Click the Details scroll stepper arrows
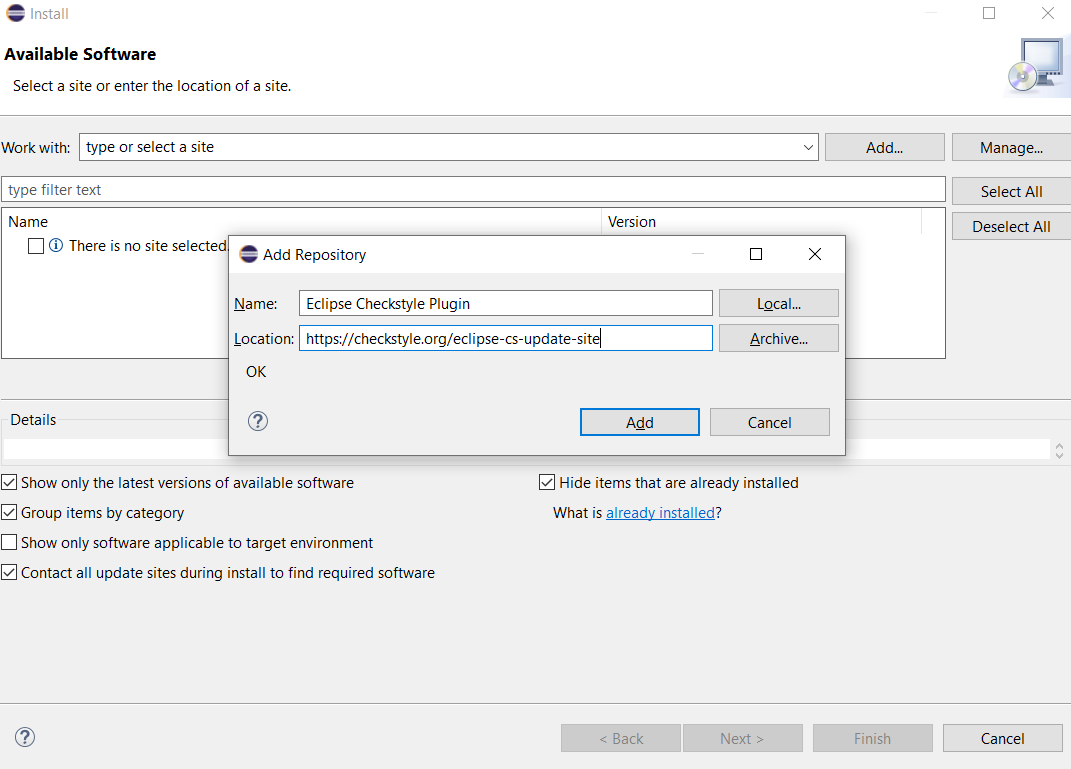The image size is (1071, 769). point(1059,451)
